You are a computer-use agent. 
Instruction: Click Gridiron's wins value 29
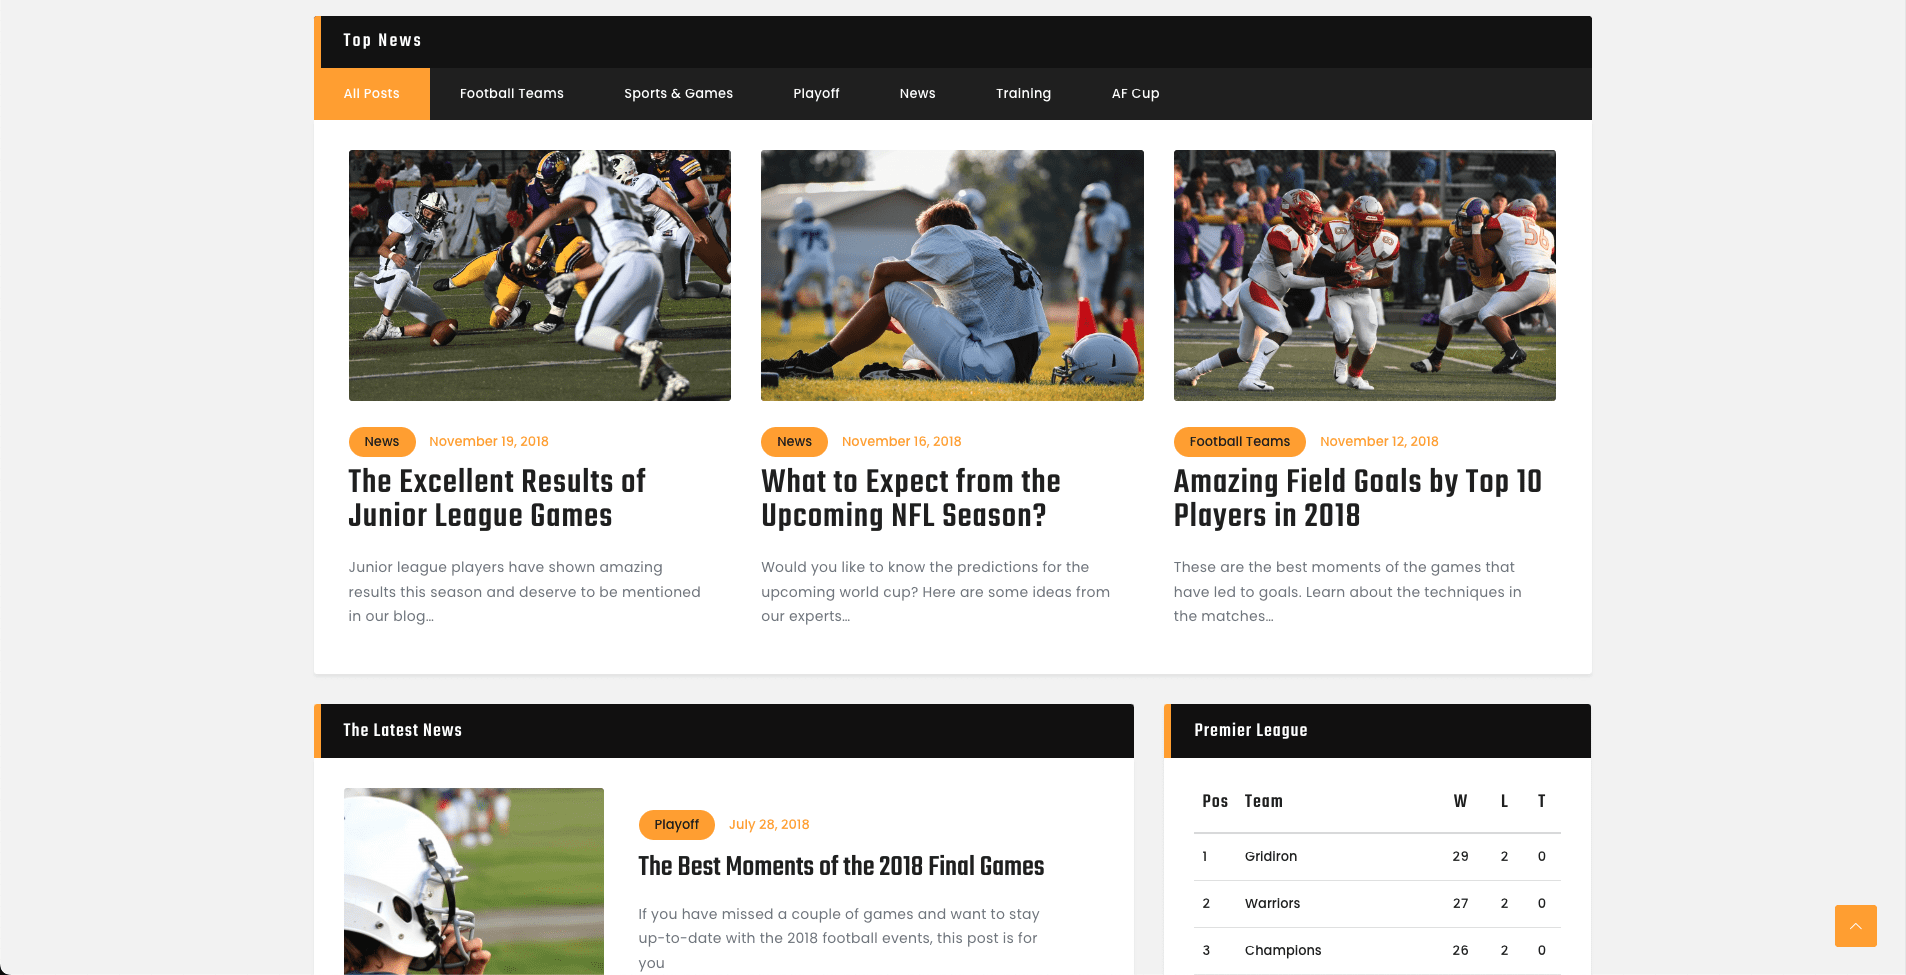1460,857
